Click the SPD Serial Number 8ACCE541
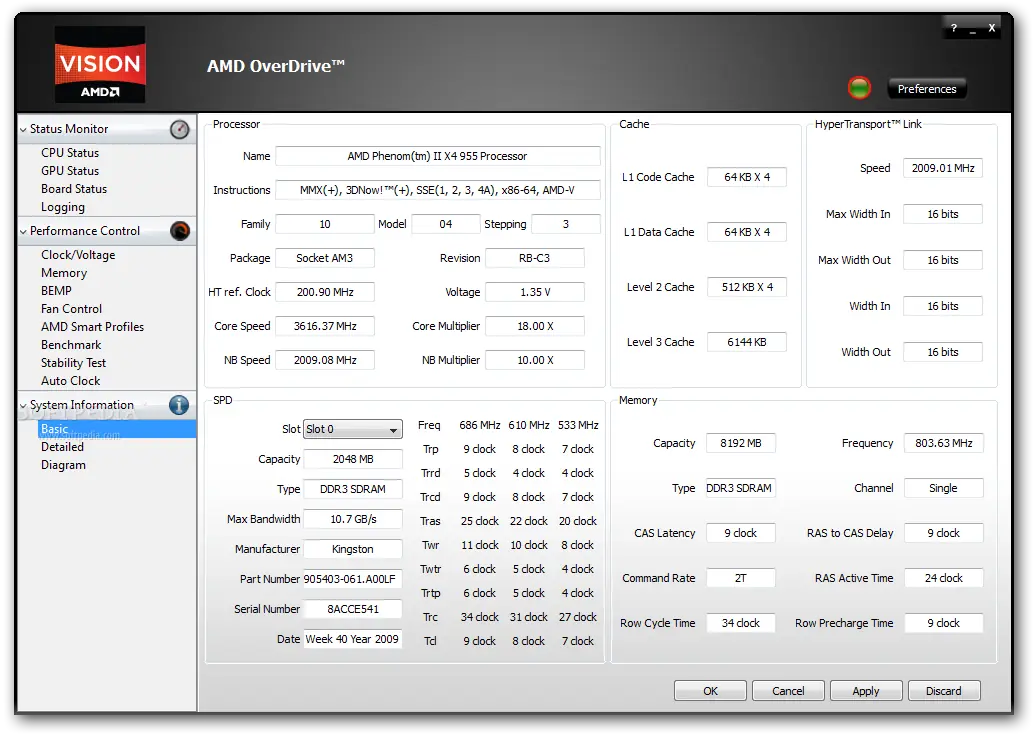This screenshot has height=735, width=1034. 353,609
